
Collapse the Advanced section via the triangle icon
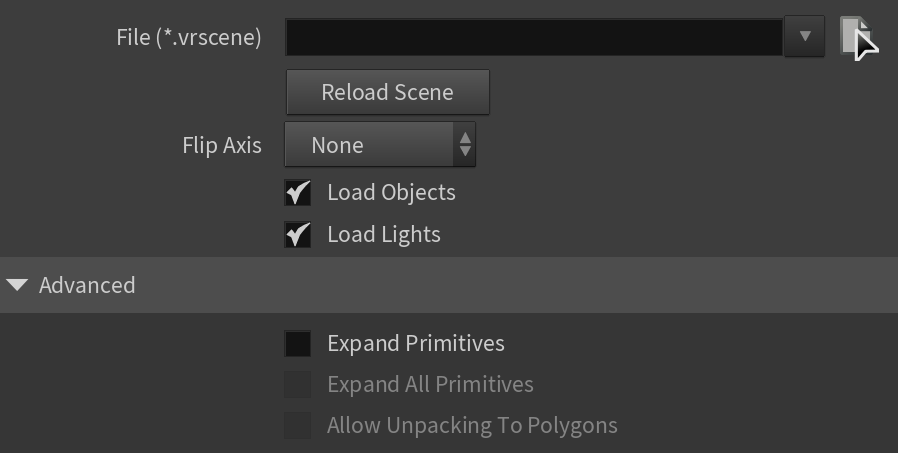18,285
